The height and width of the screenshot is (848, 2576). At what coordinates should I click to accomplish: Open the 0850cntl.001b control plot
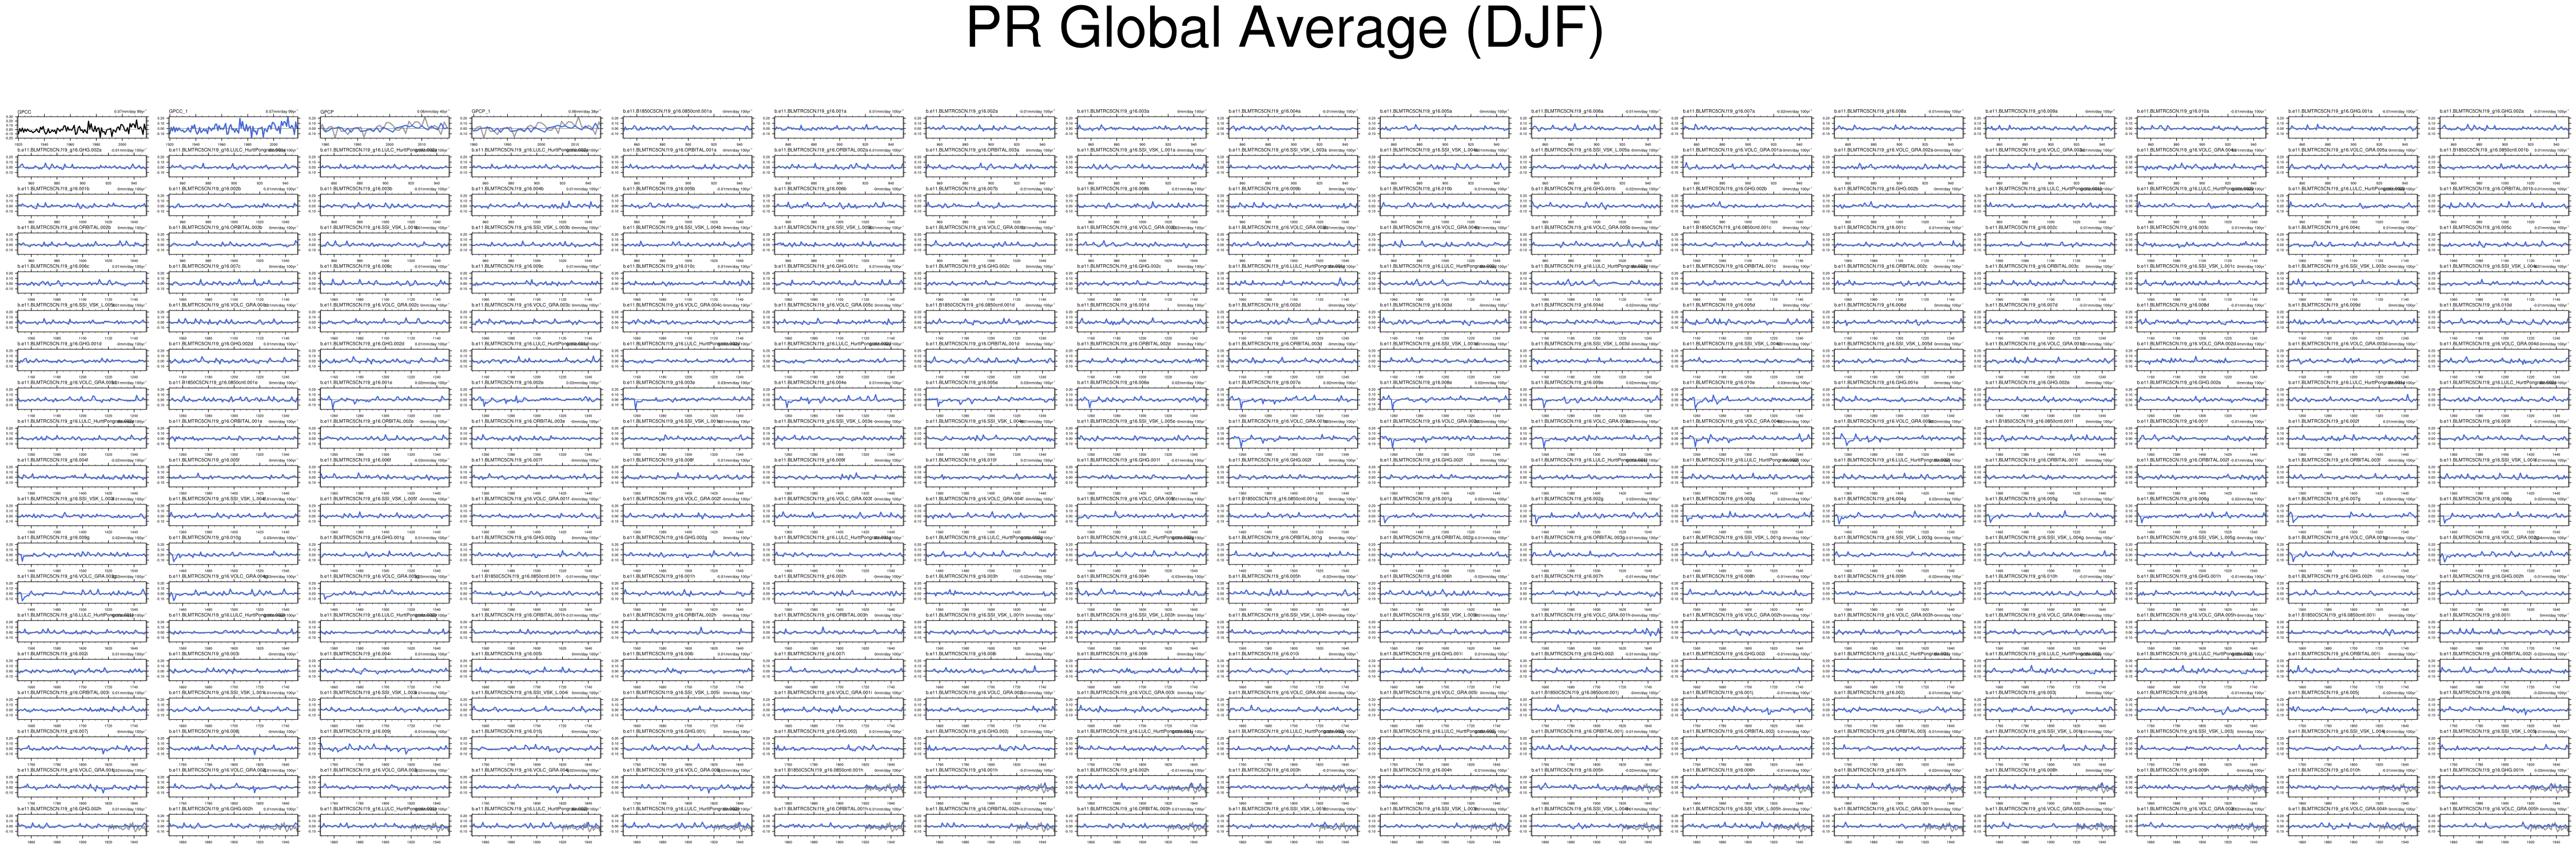click(2504, 166)
